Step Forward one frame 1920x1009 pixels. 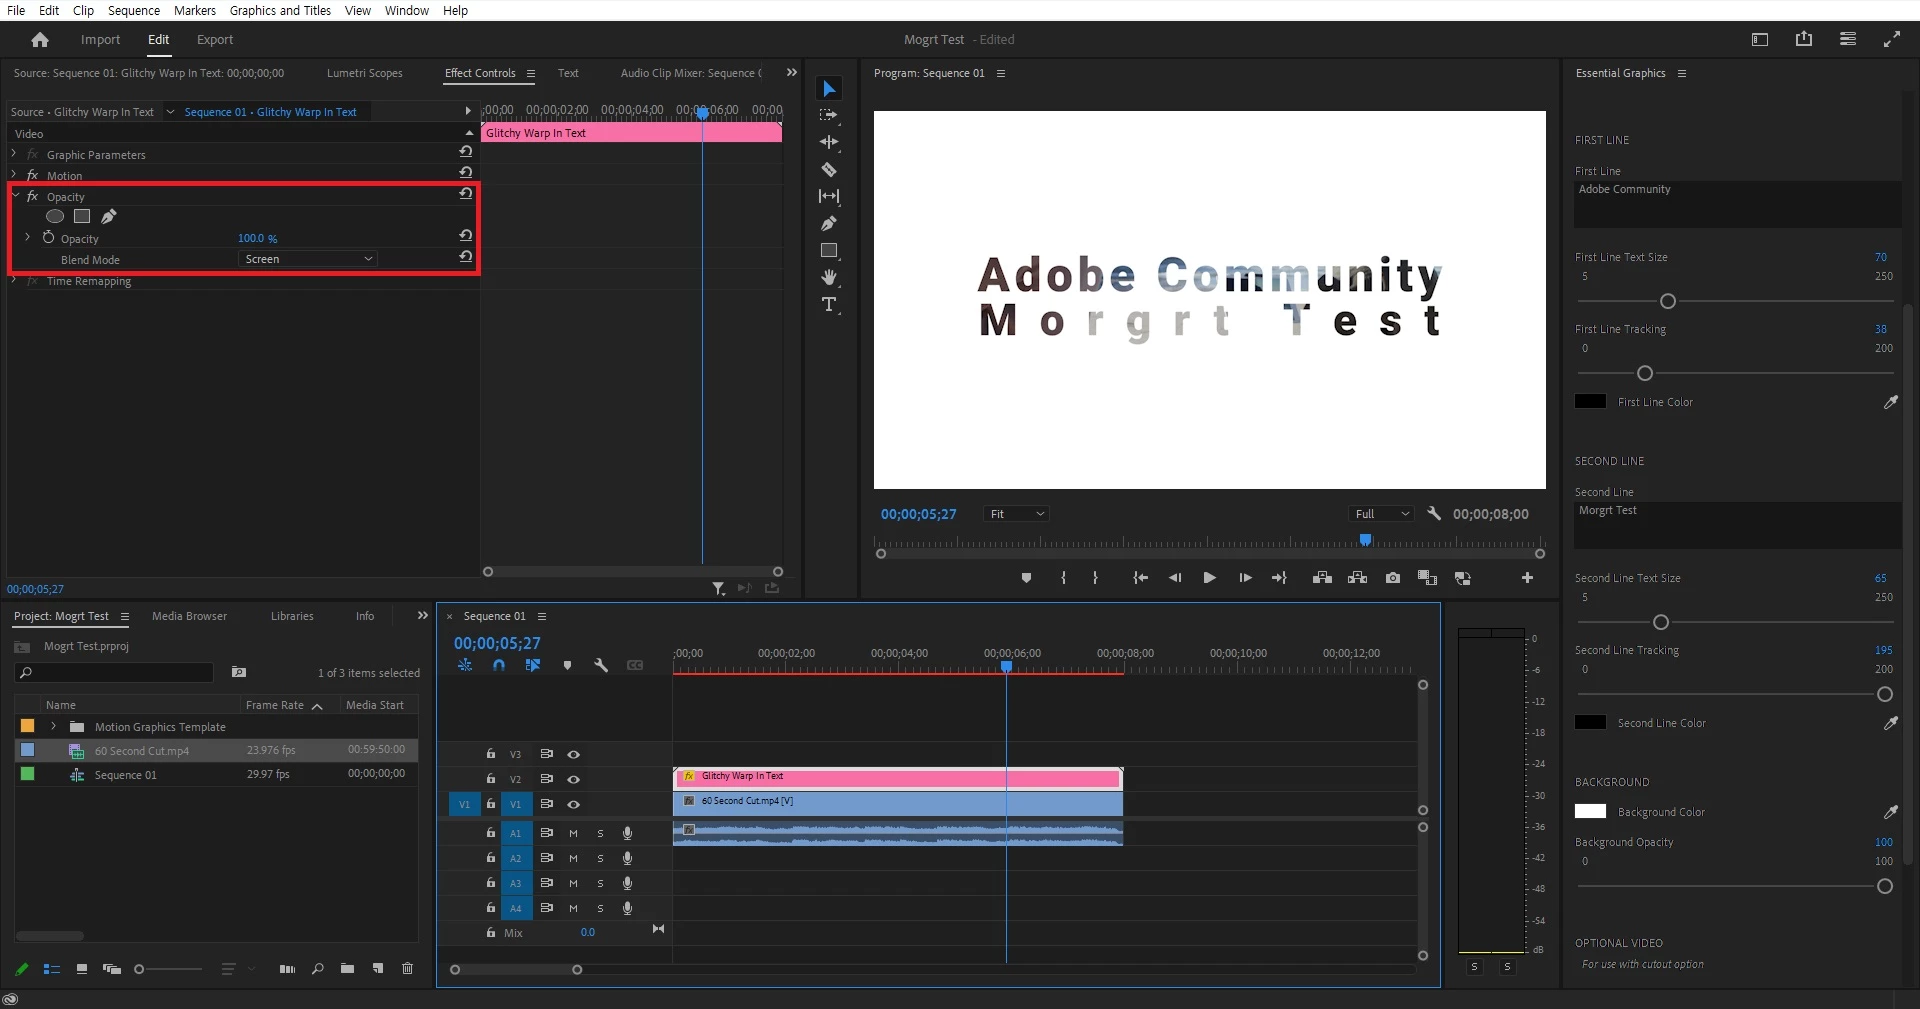pos(1245,578)
